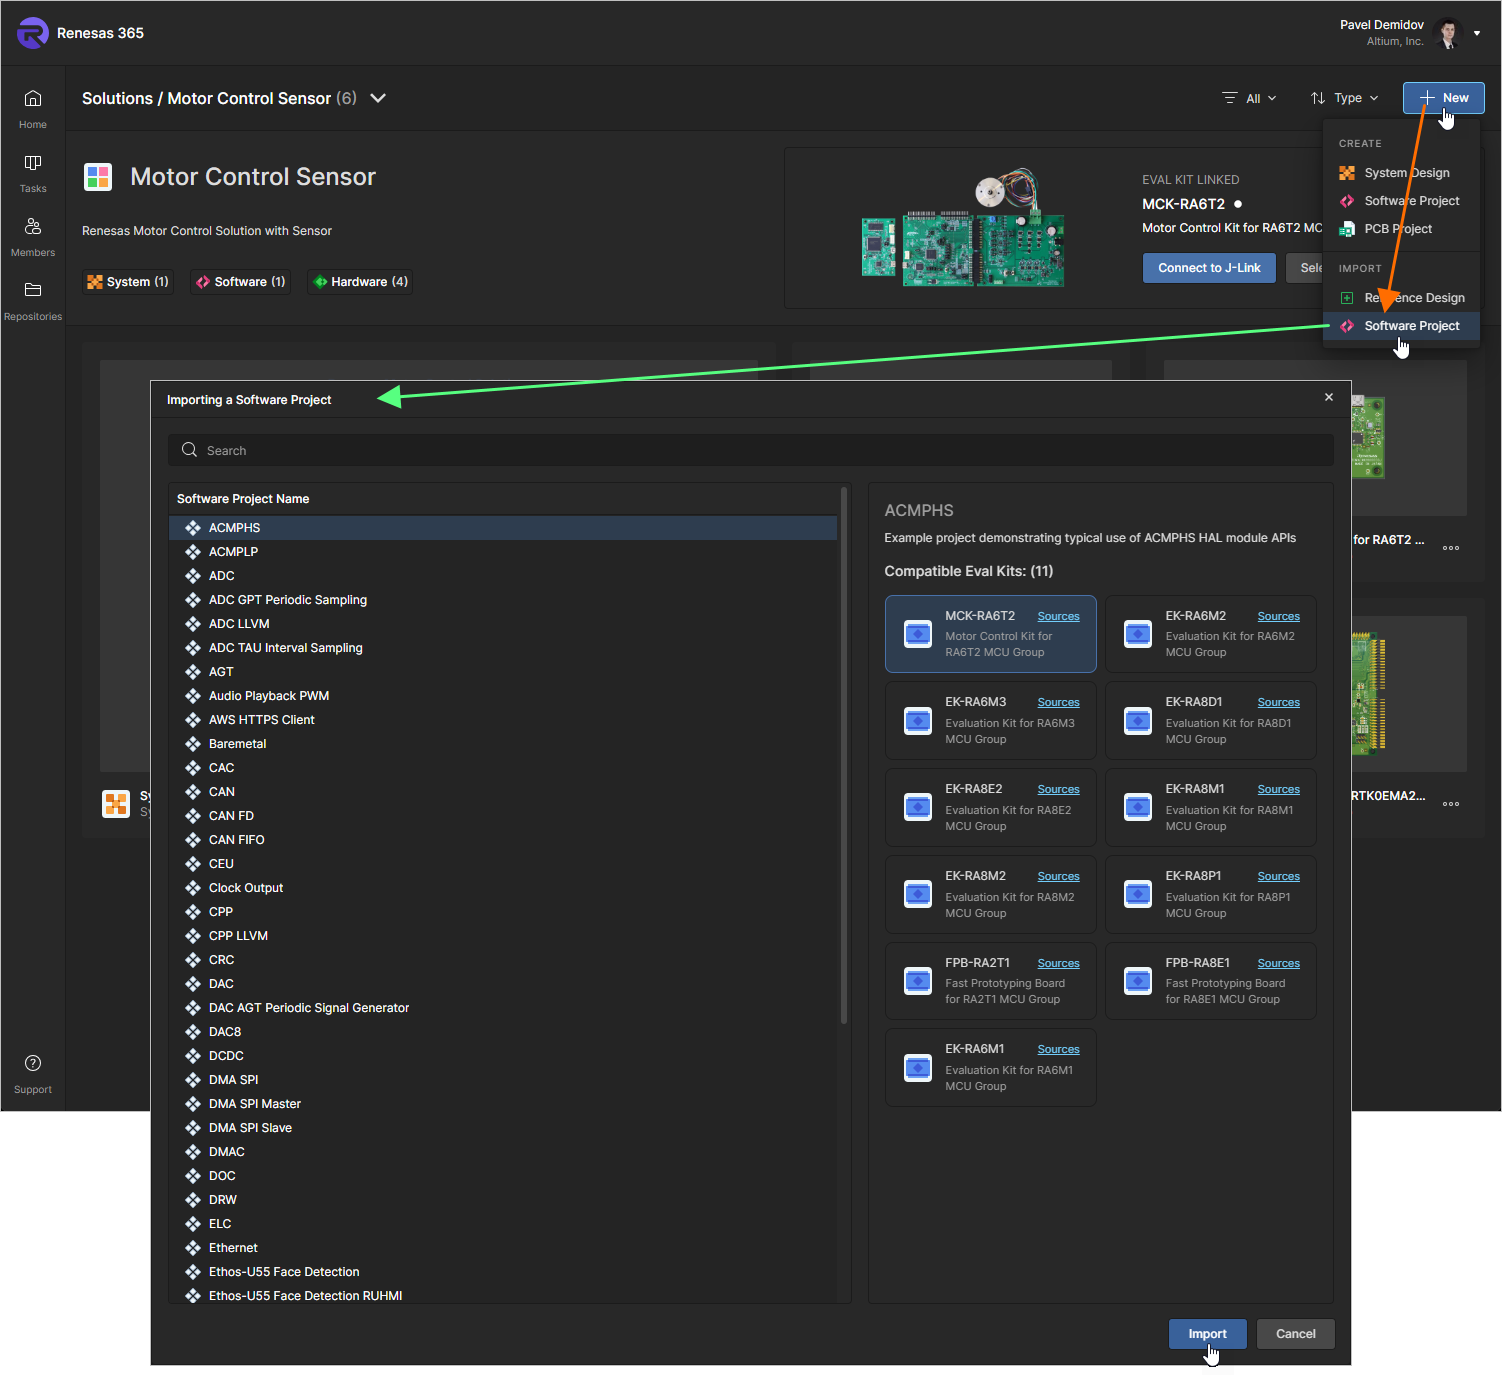Select PCB Project in Create menu
The height and width of the screenshot is (1375, 1502).
tap(1397, 229)
